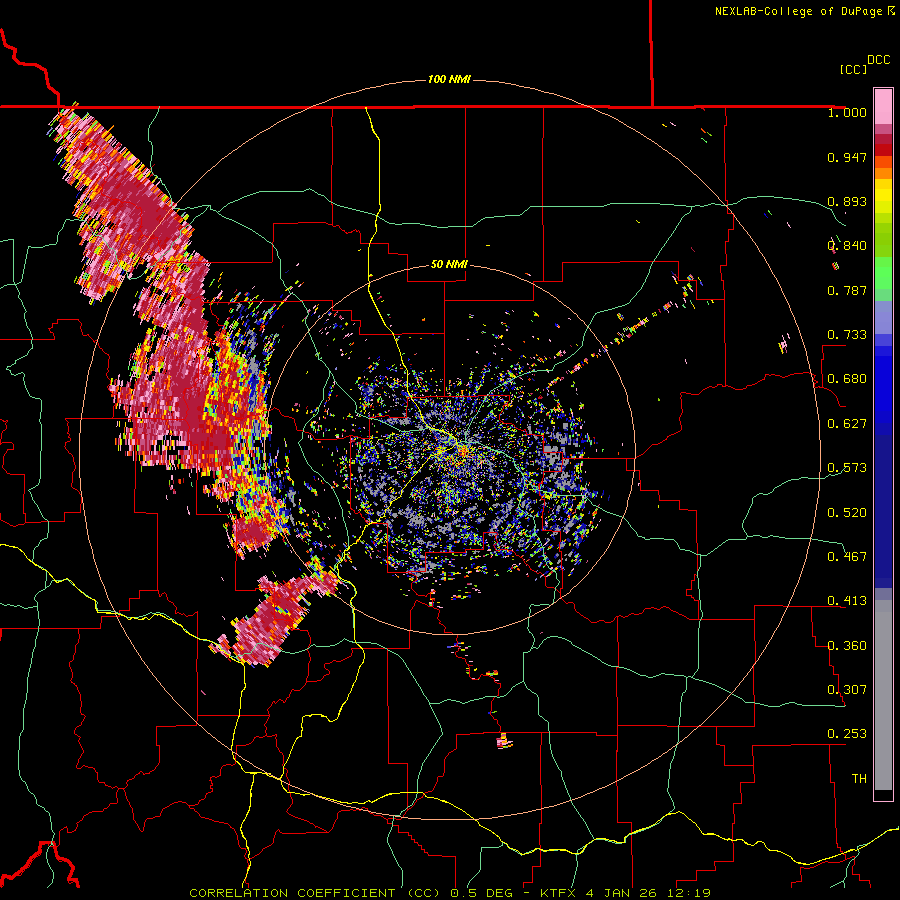Select the 0.680 scale value

[x=847, y=379]
